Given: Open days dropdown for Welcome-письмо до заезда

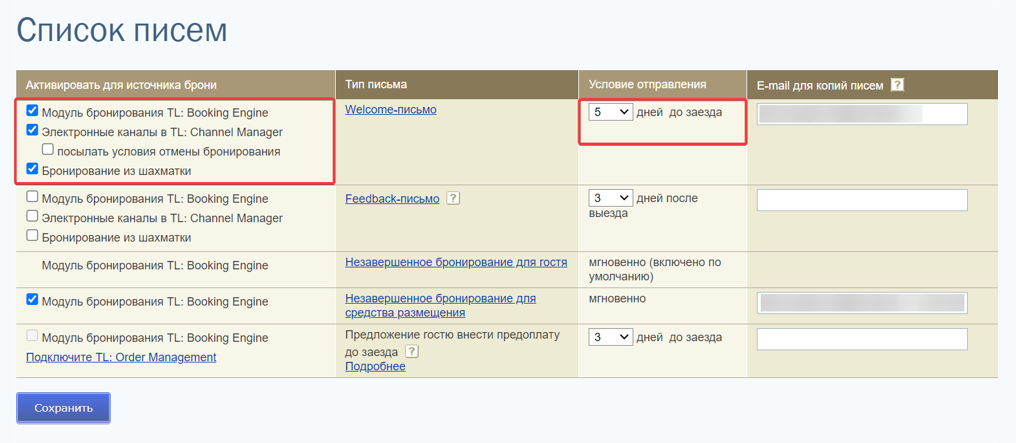Looking at the screenshot, I should [610, 112].
